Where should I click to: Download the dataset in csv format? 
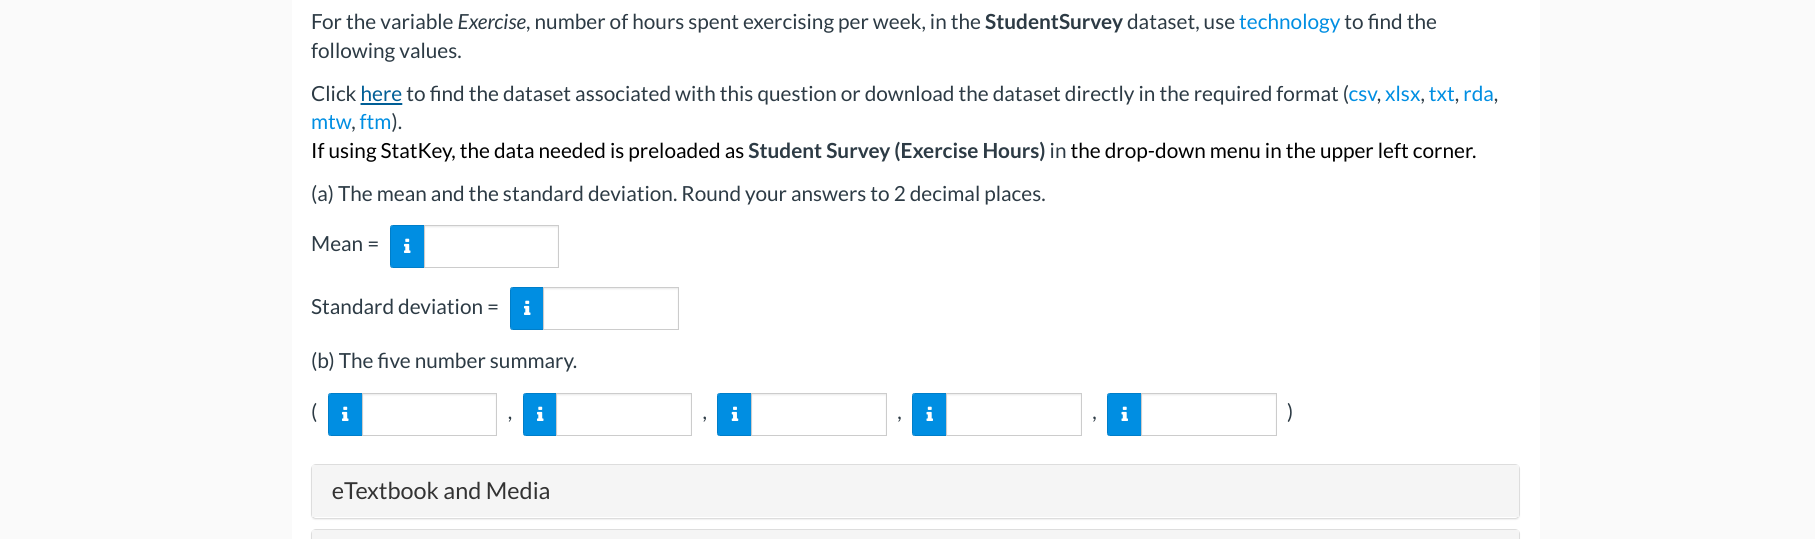[x=1362, y=94]
